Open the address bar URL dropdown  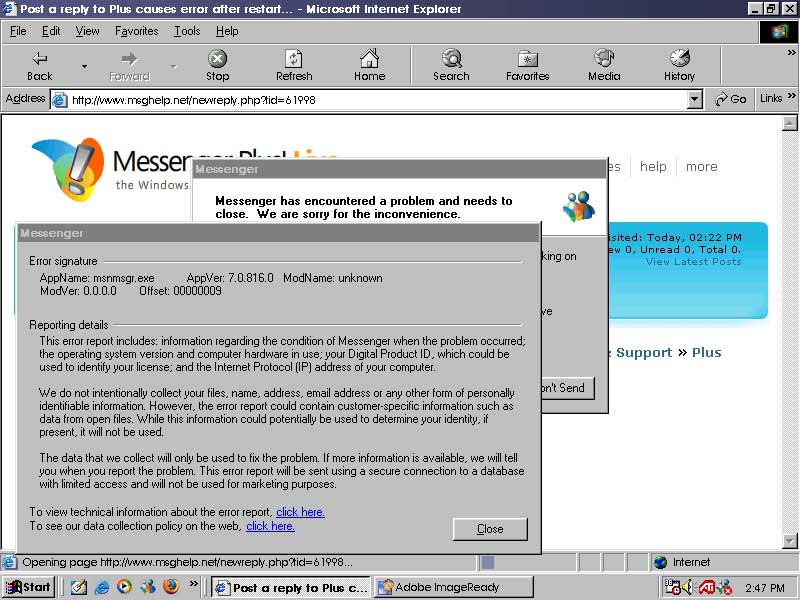pyautogui.click(x=695, y=99)
